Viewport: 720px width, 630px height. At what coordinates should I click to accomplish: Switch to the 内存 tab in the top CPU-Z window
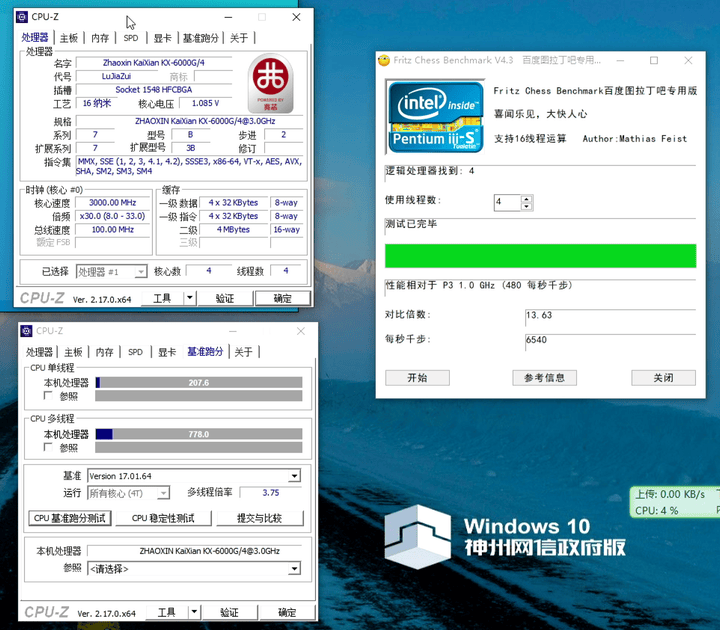[100, 38]
